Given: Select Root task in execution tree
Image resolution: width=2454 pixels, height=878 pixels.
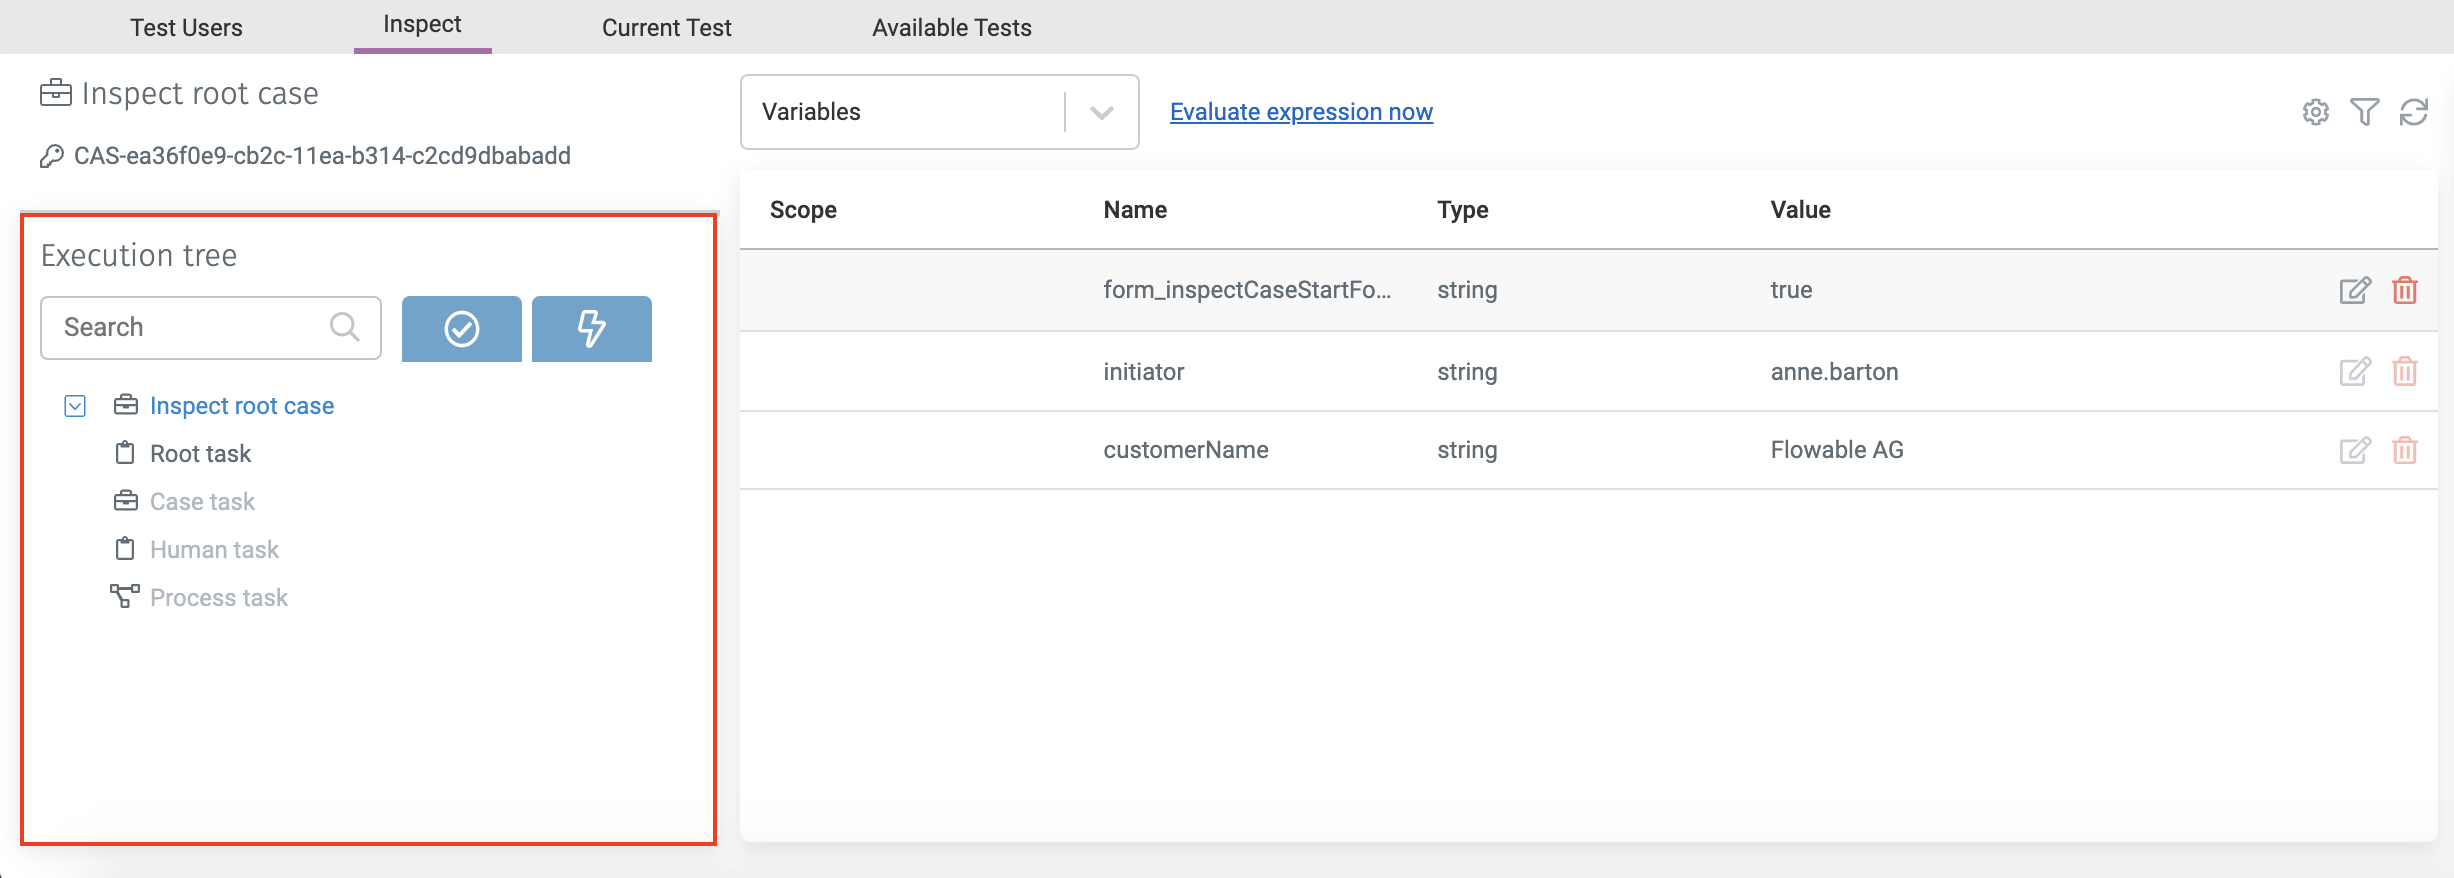Looking at the screenshot, I should pos(200,454).
